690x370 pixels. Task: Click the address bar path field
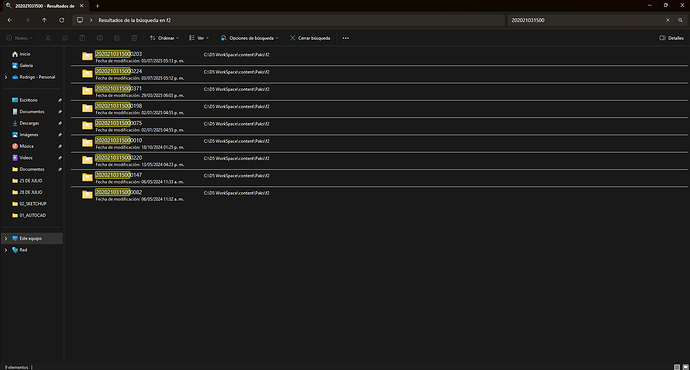click(289, 20)
